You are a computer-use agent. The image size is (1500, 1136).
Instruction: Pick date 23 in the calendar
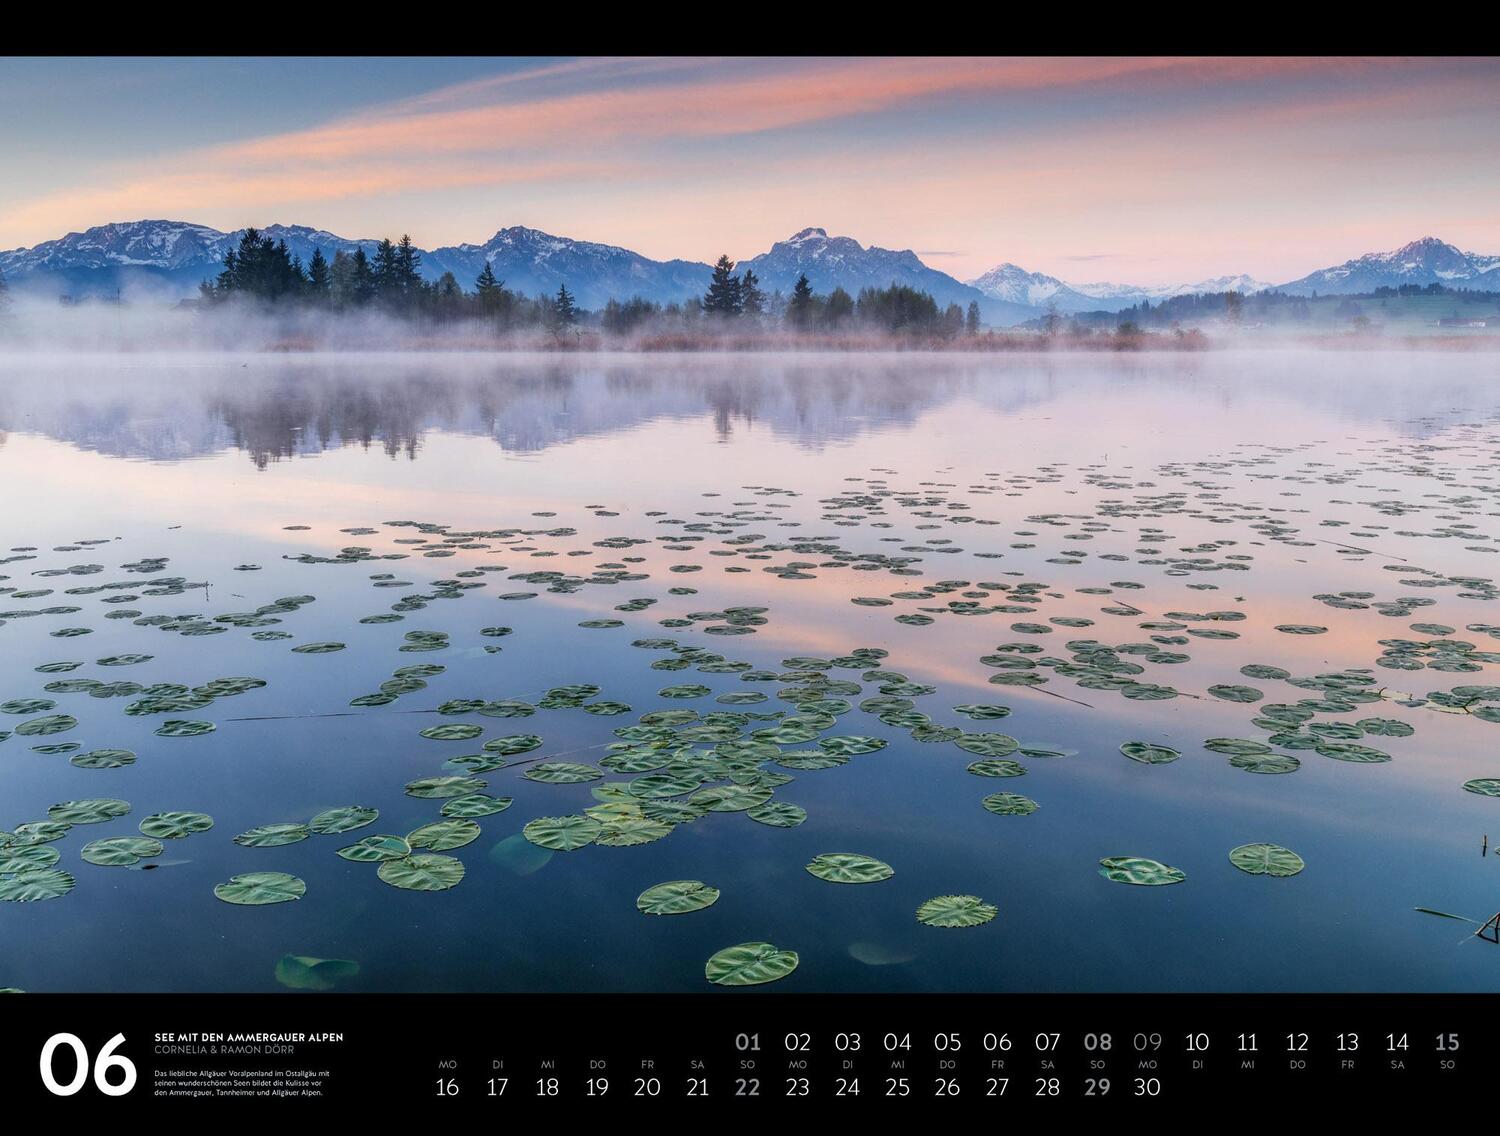pos(797,1087)
